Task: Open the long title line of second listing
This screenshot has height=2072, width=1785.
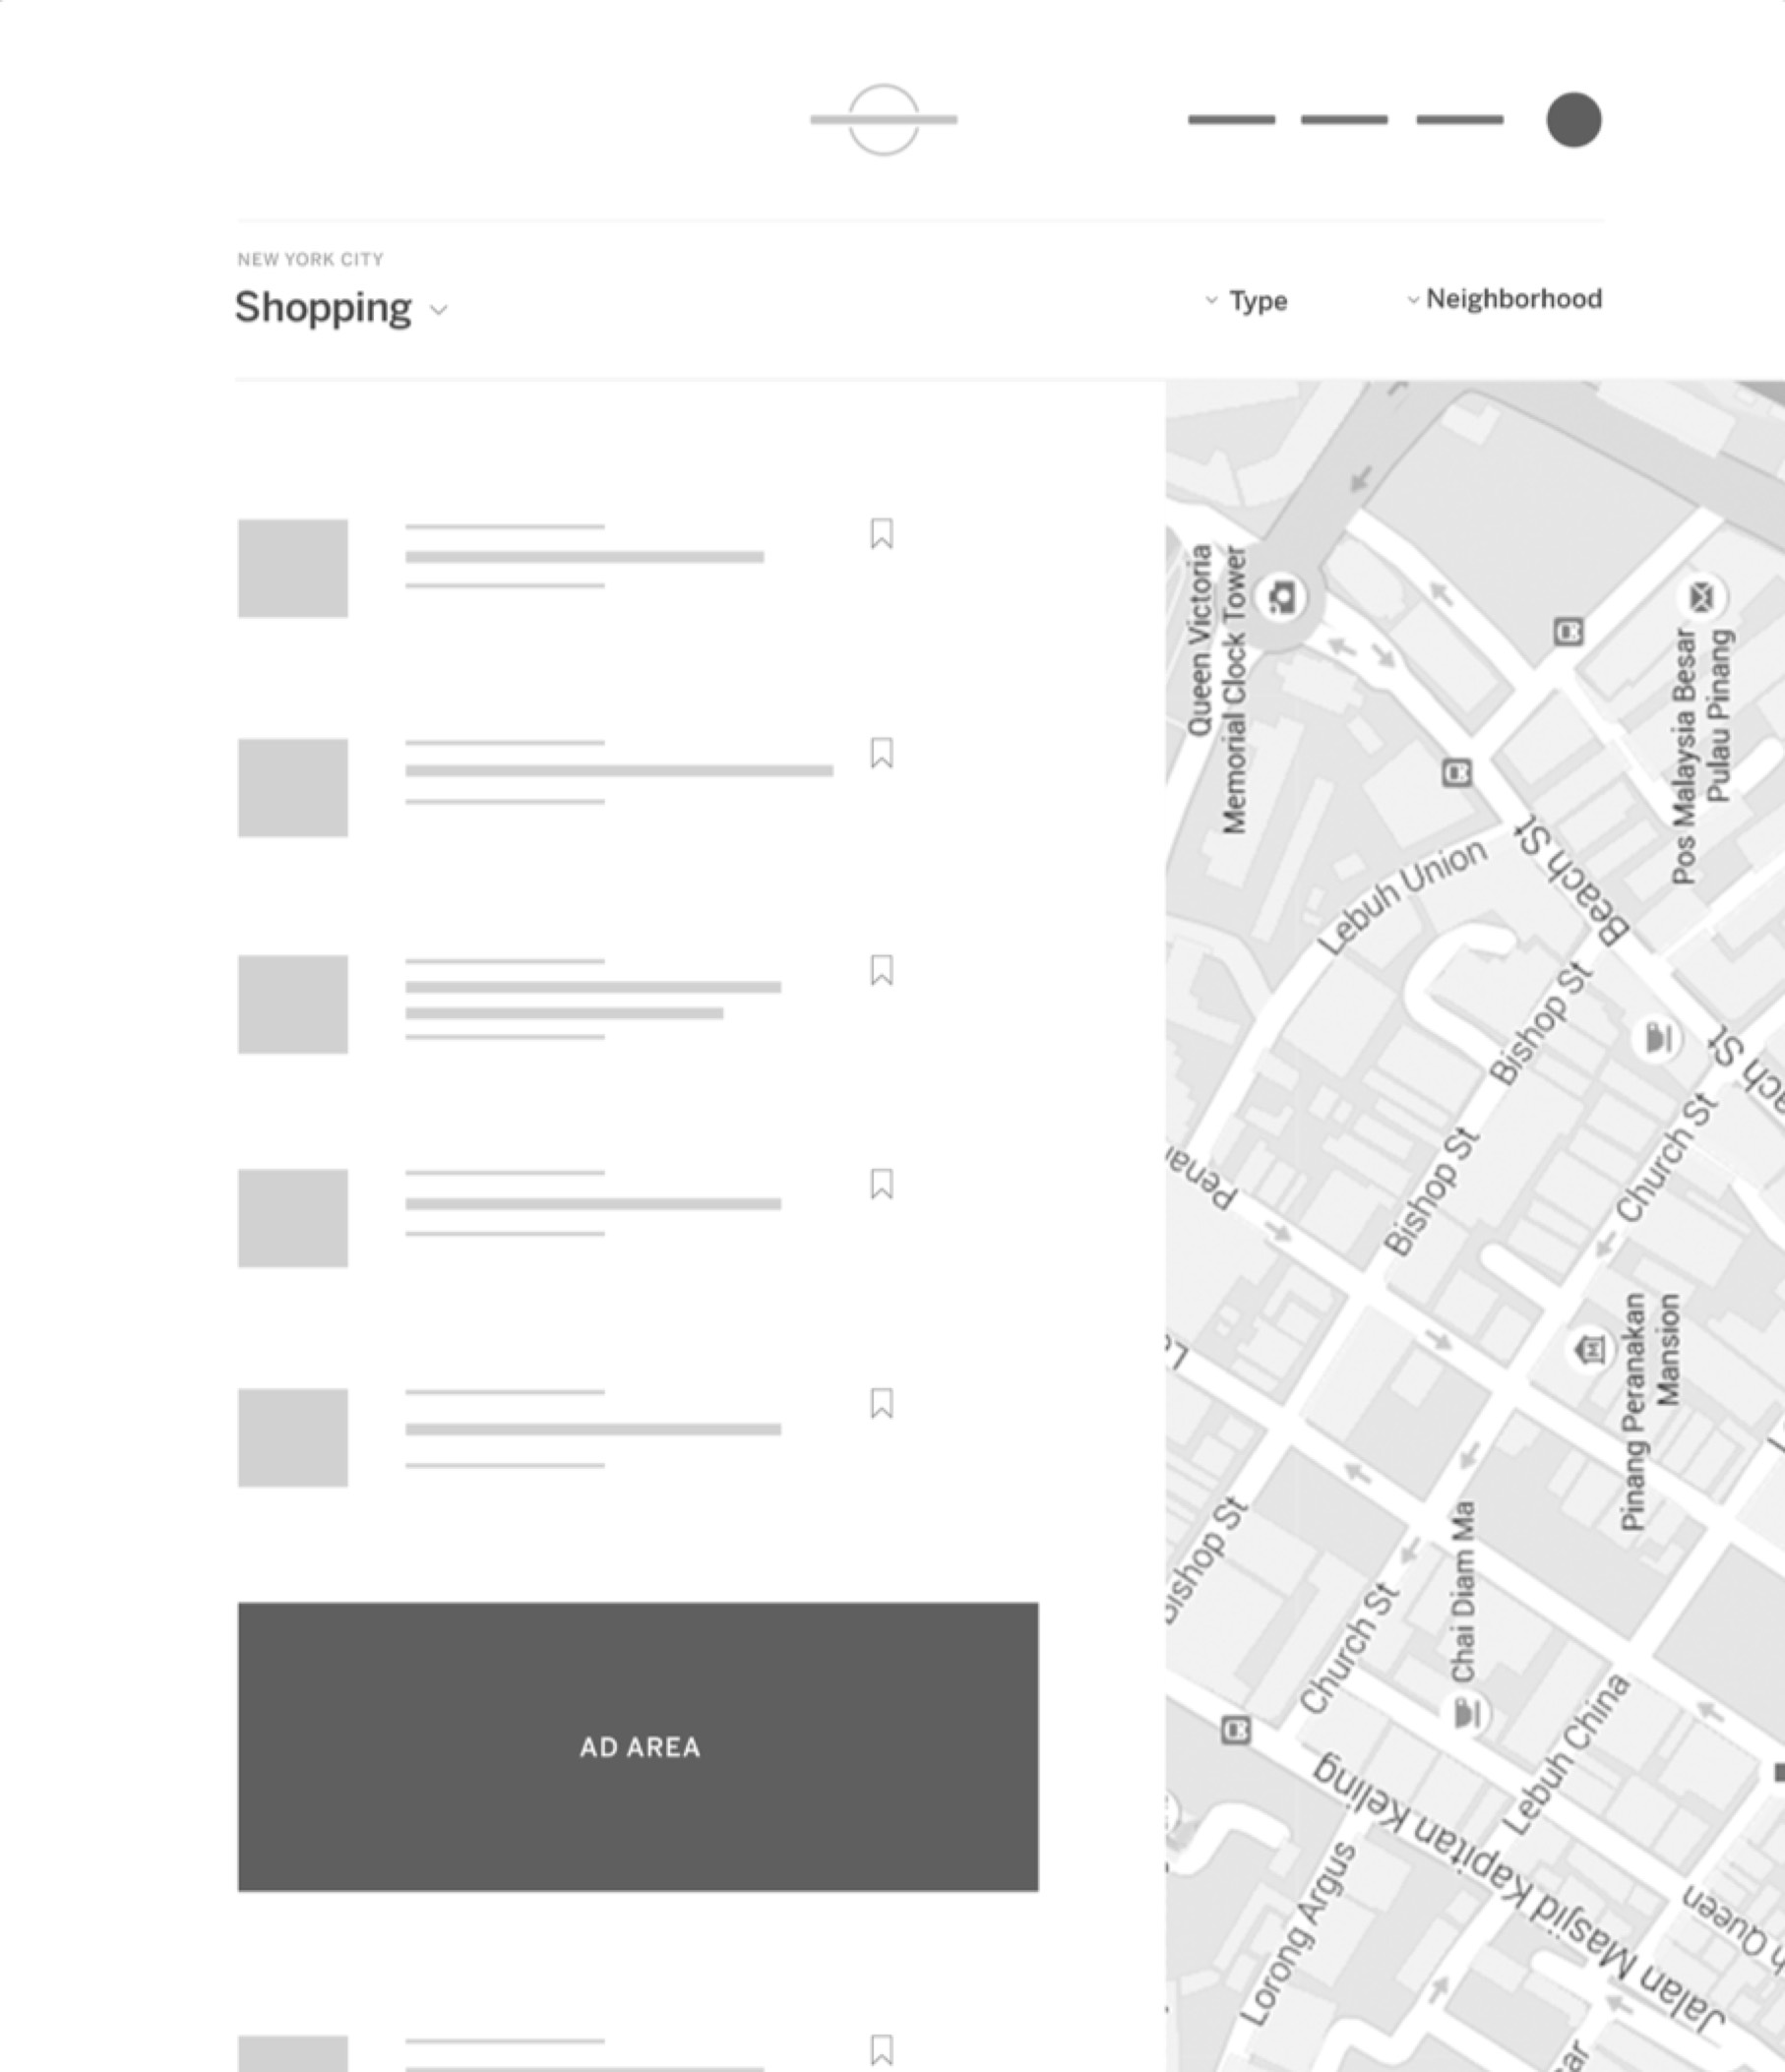Action: [619, 771]
